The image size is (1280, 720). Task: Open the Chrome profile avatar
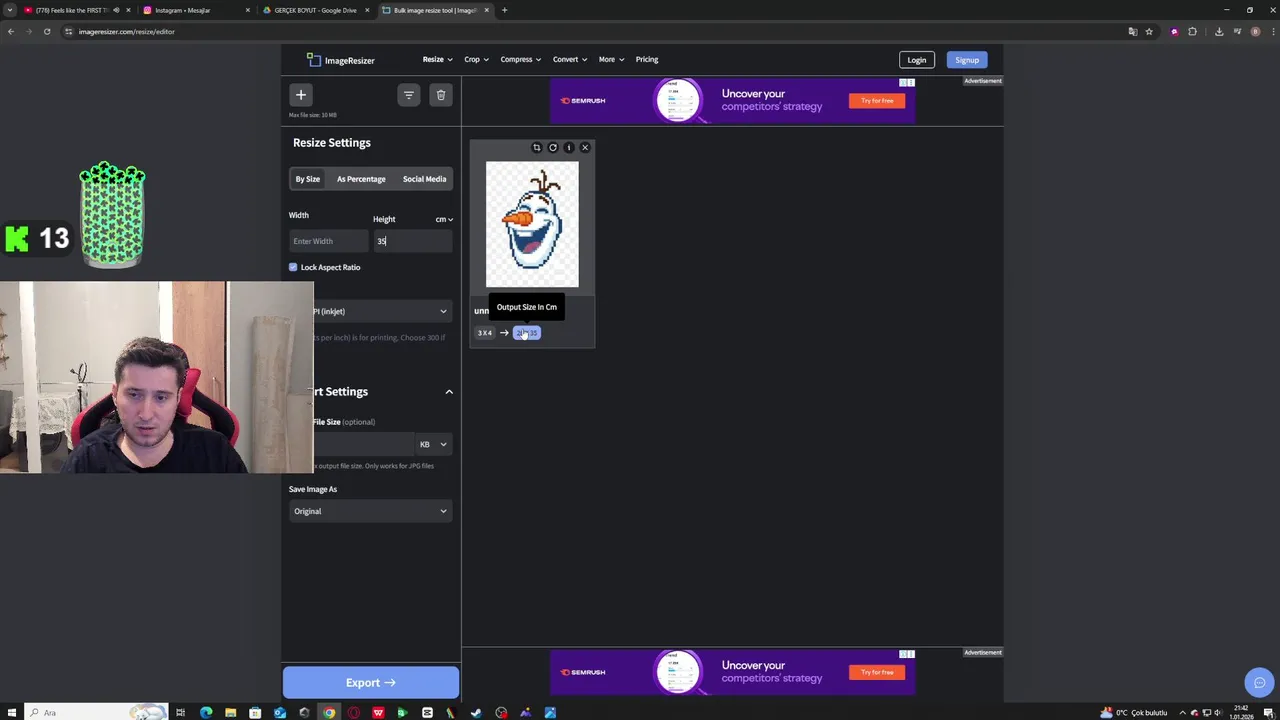[x=1255, y=32]
